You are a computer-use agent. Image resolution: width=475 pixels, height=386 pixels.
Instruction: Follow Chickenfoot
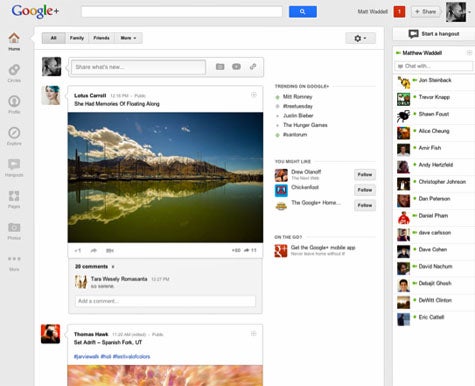365,190
